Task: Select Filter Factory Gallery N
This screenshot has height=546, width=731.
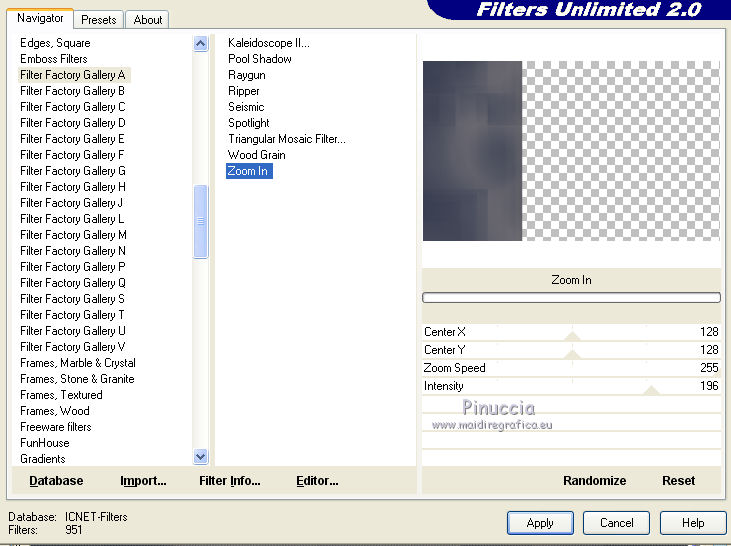Action: 72,251
